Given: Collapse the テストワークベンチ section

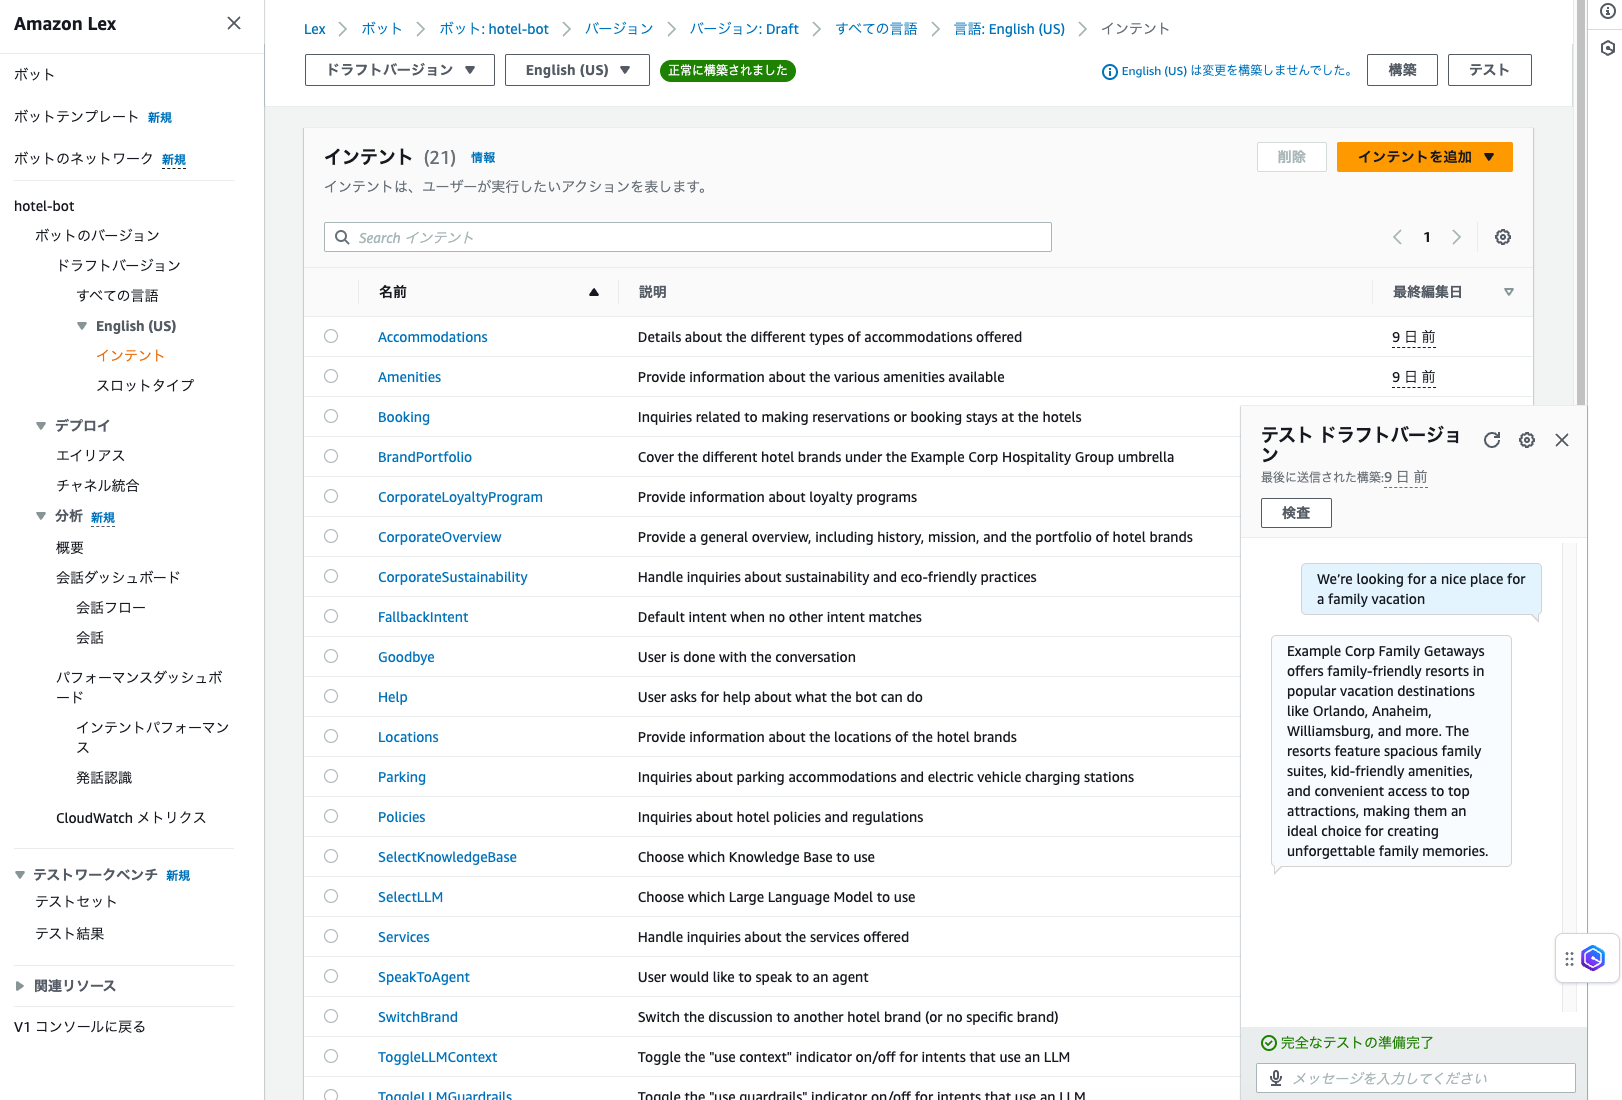Looking at the screenshot, I should click(x=20, y=875).
